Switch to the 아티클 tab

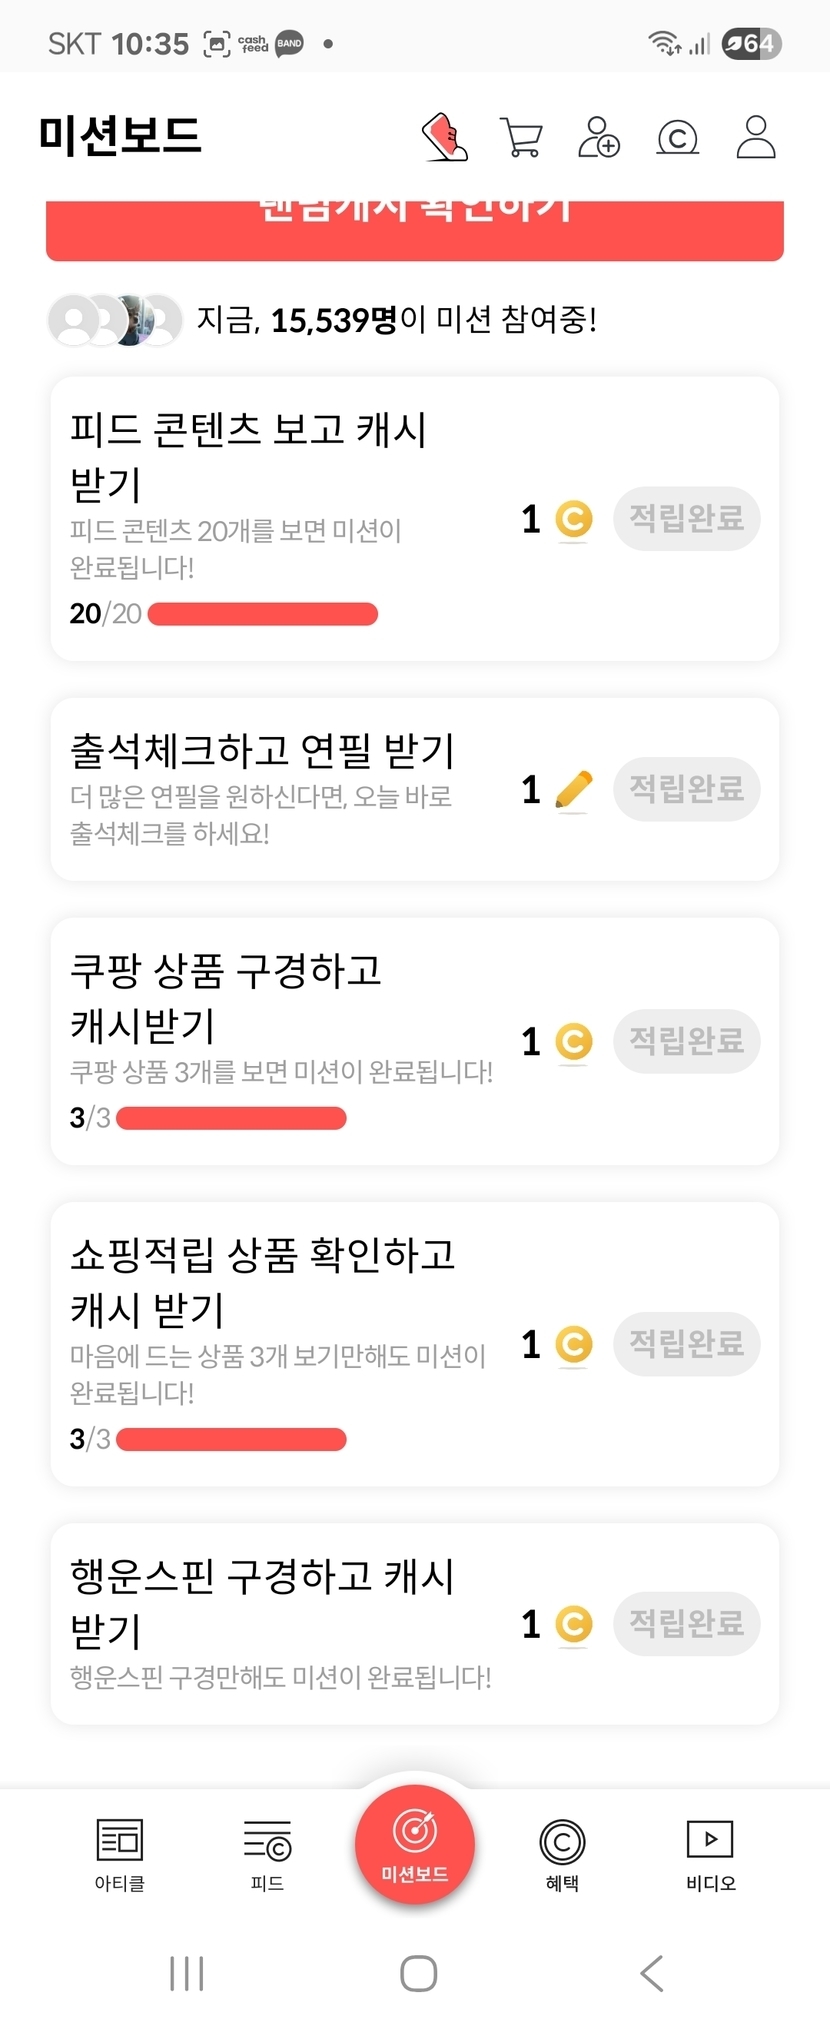click(x=120, y=1853)
